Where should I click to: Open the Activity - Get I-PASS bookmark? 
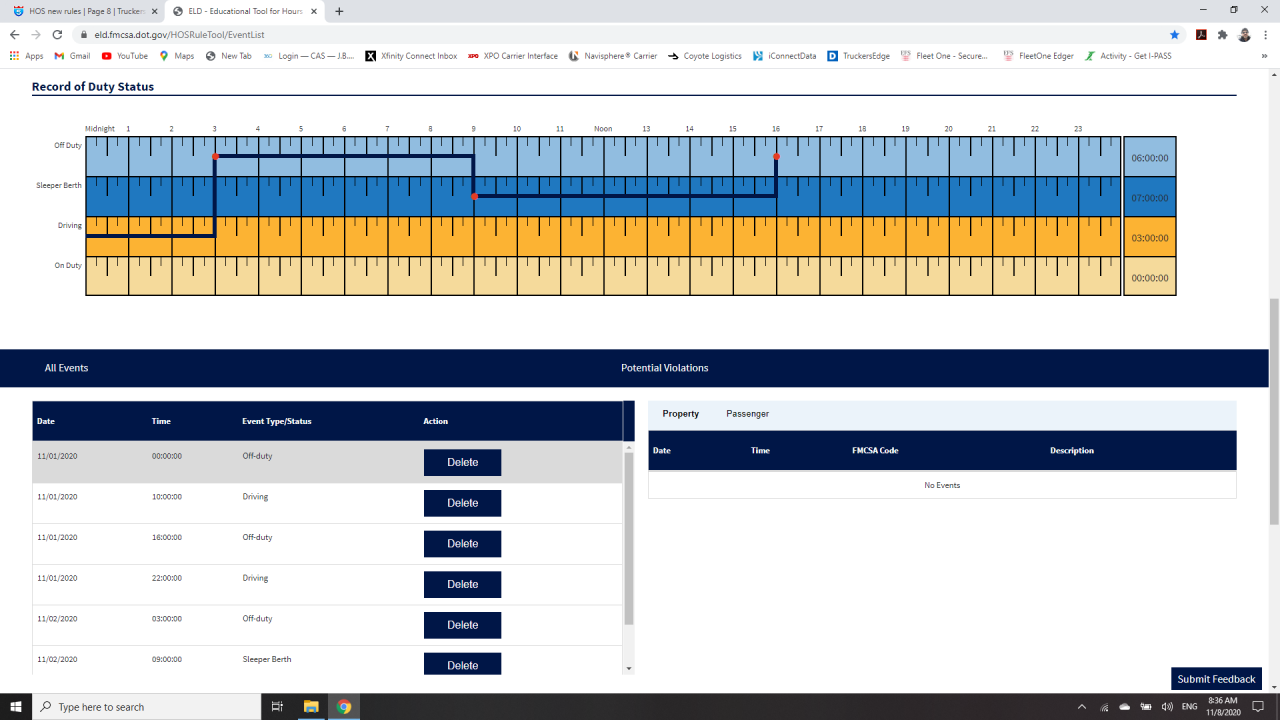click(x=1128, y=56)
